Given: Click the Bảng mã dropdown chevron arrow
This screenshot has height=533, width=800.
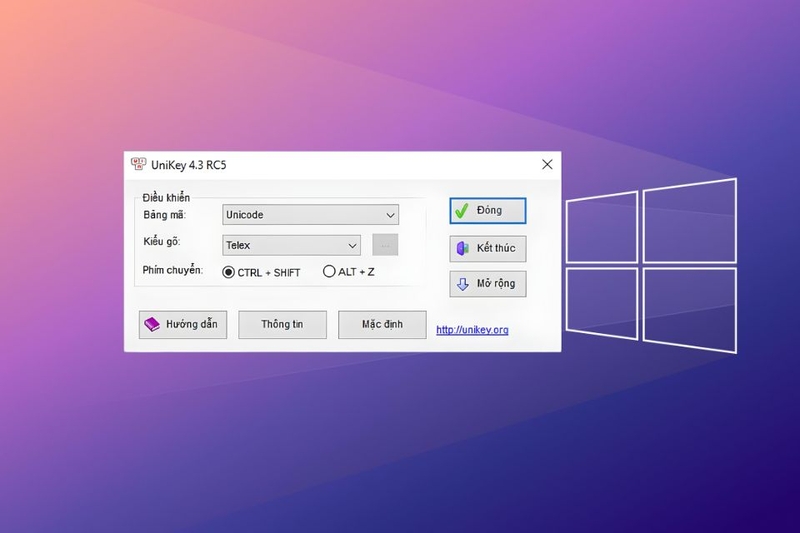Looking at the screenshot, I should tap(390, 215).
